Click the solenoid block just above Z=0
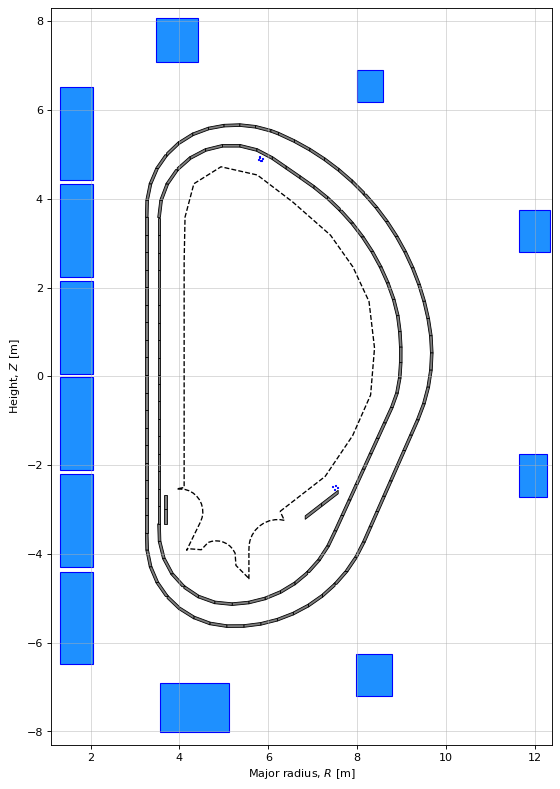560x789 pixels. click(x=77, y=328)
